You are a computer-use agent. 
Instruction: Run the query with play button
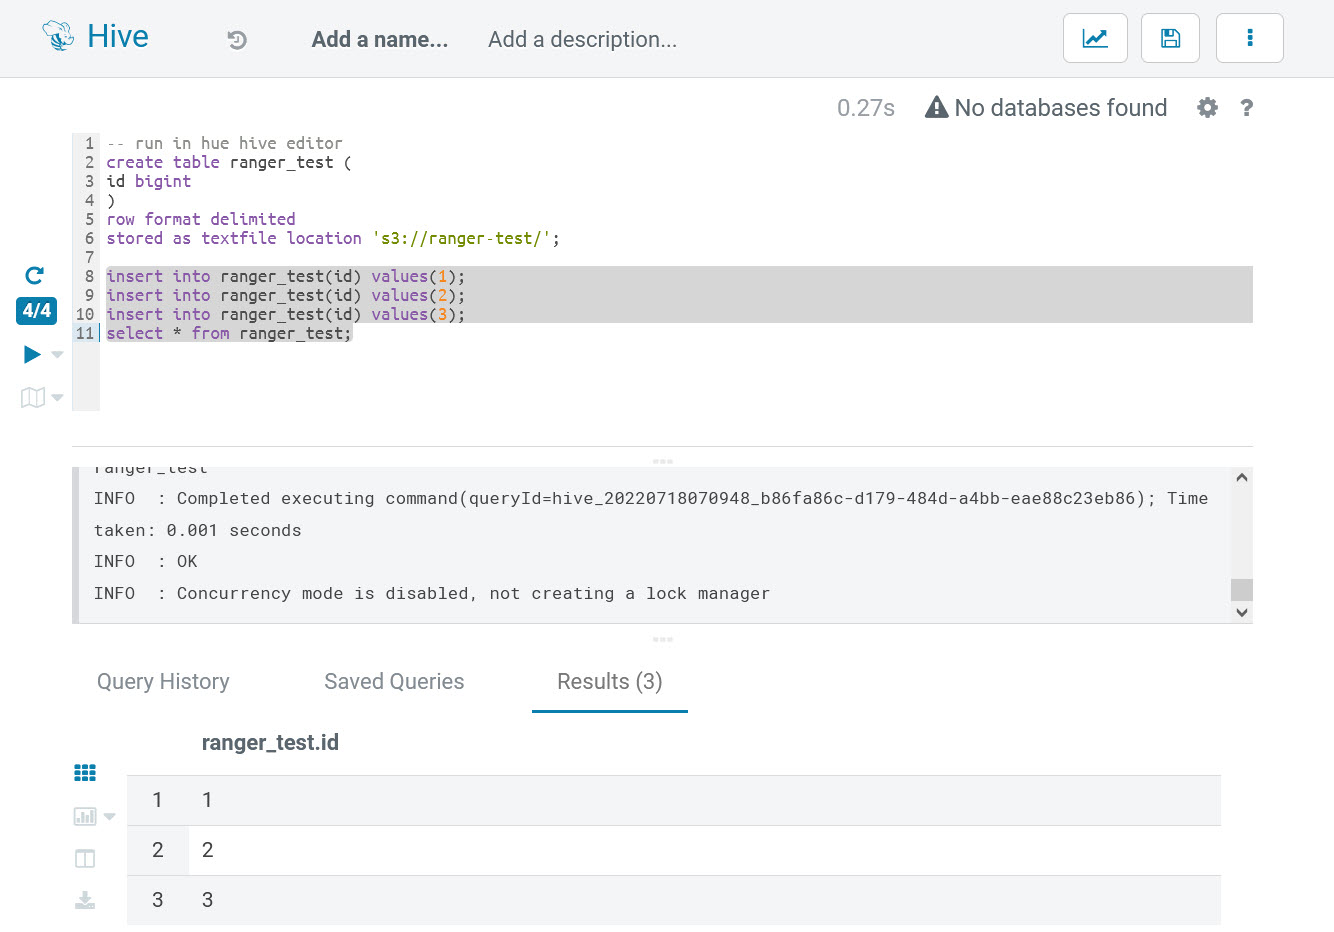(32, 354)
